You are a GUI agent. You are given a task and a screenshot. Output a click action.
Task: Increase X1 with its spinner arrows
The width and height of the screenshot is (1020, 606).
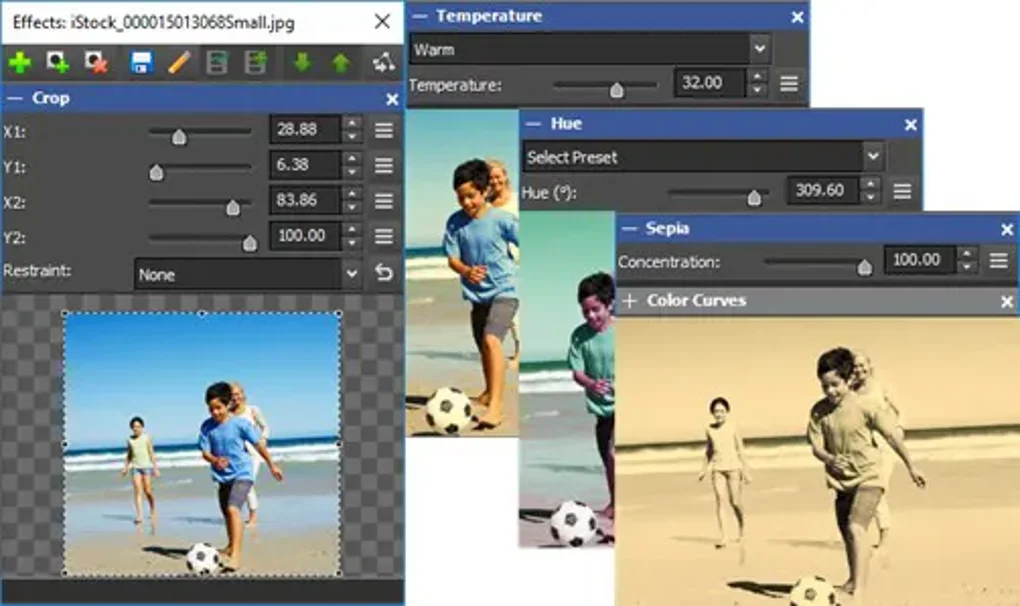coord(352,122)
